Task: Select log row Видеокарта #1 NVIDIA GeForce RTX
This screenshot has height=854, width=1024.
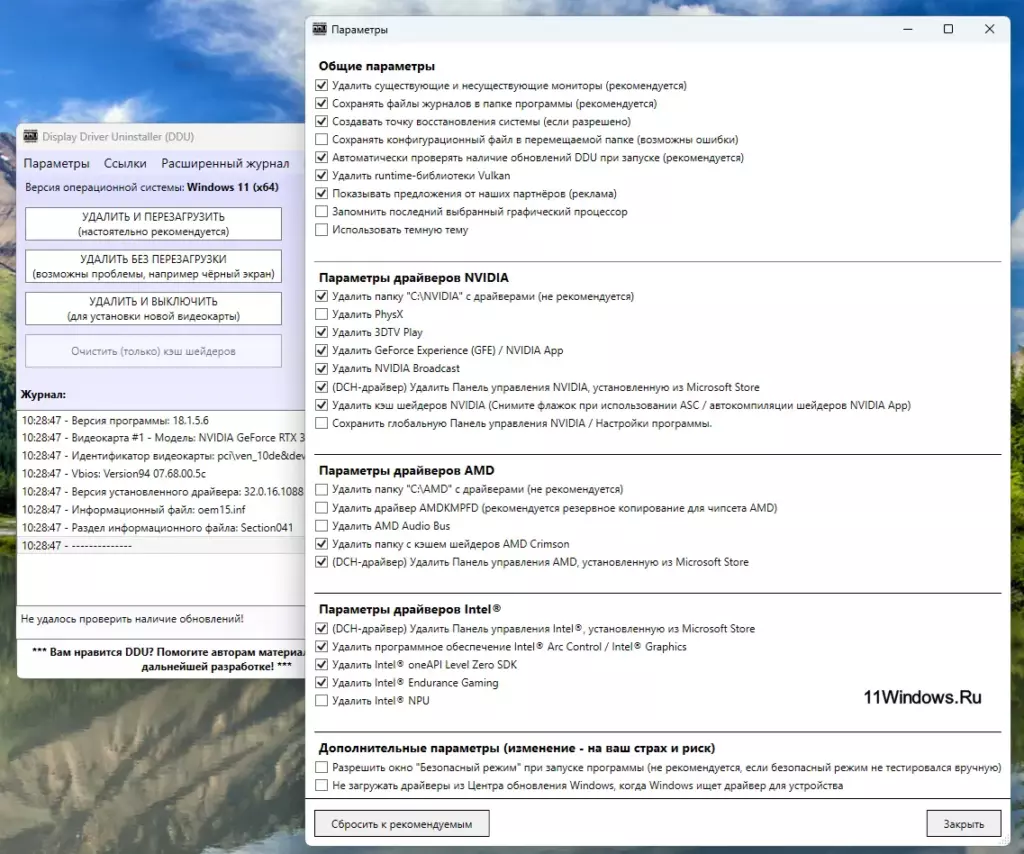Action: point(162,437)
